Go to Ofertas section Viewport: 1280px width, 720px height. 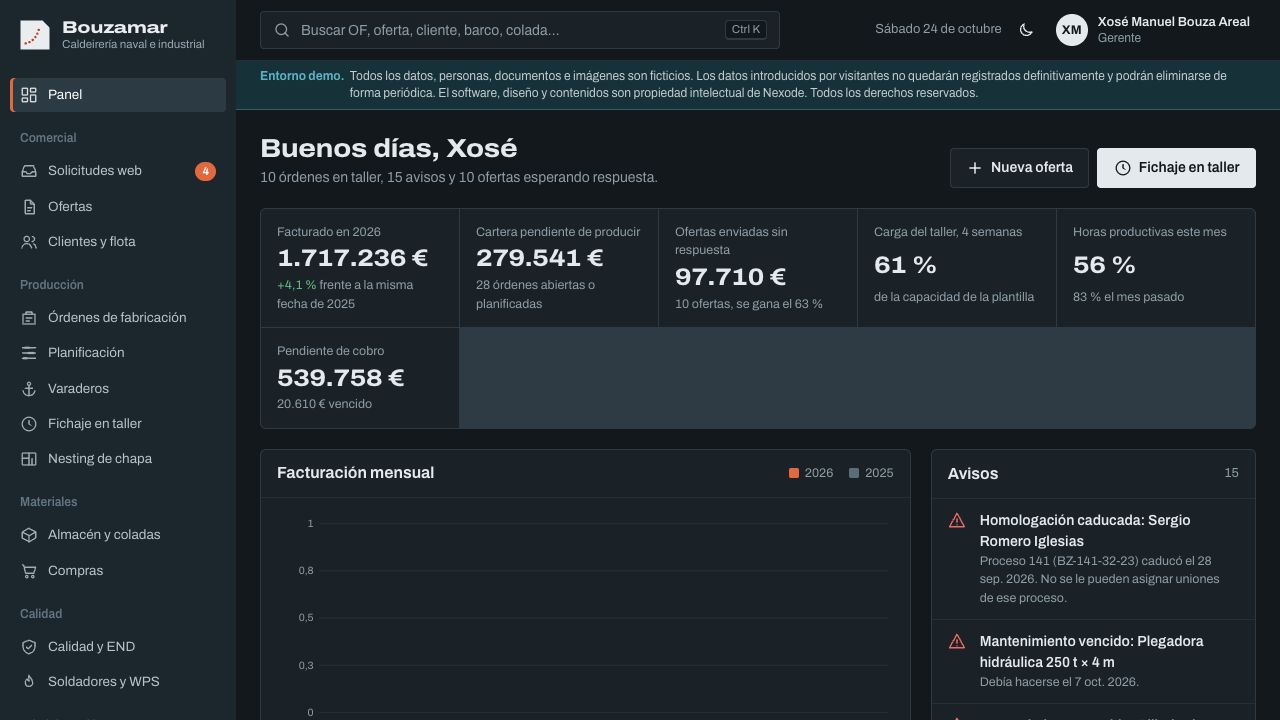(x=118, y=207)
